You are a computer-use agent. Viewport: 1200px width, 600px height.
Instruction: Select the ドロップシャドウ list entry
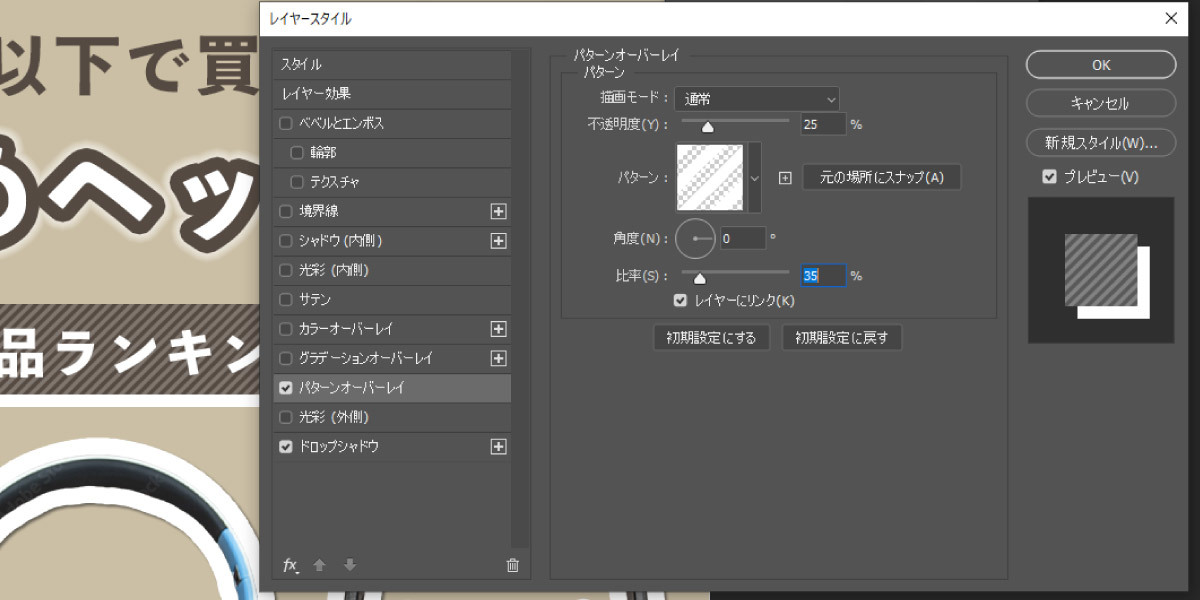point(392,447)
